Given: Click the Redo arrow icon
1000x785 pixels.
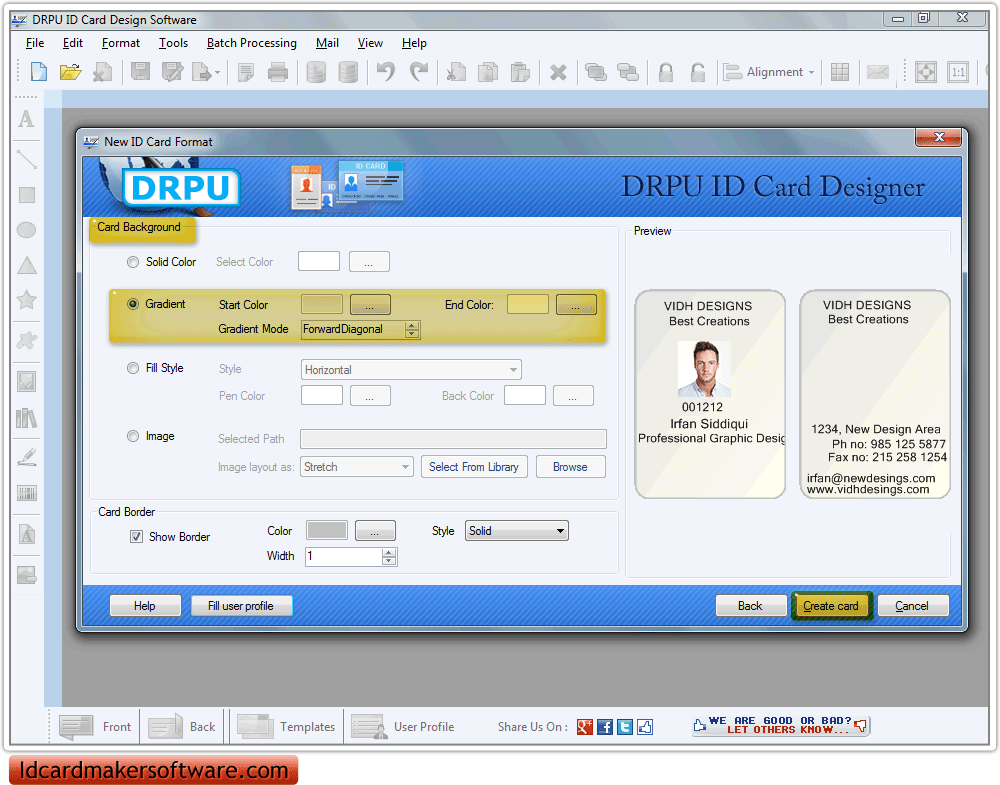Looking at the screenshot, I should (x=419, y=71).
